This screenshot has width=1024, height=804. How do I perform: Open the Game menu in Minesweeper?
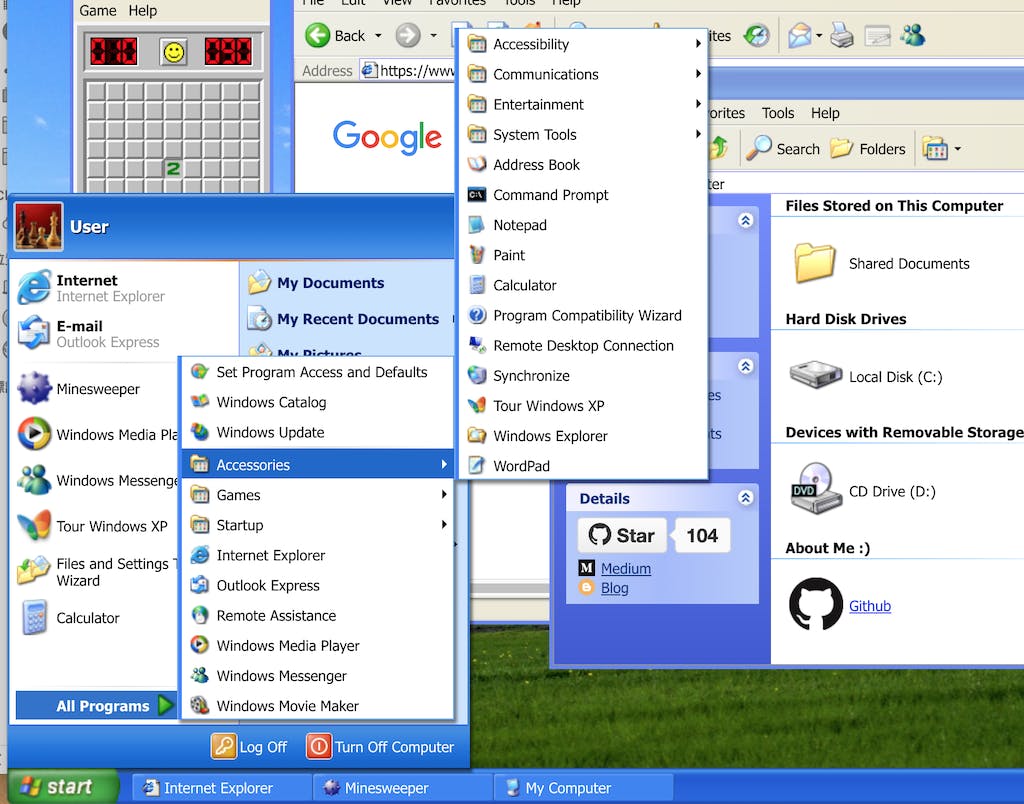[x=98, y=11]
